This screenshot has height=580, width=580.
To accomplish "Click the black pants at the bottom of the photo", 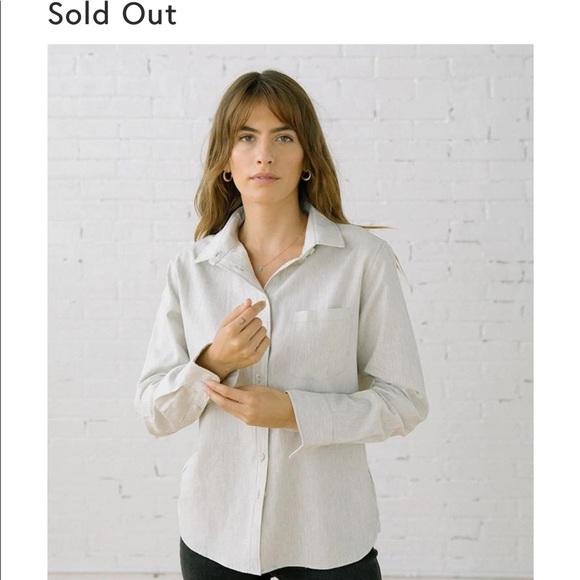I will pyautogui.click(x=279, y=562).
